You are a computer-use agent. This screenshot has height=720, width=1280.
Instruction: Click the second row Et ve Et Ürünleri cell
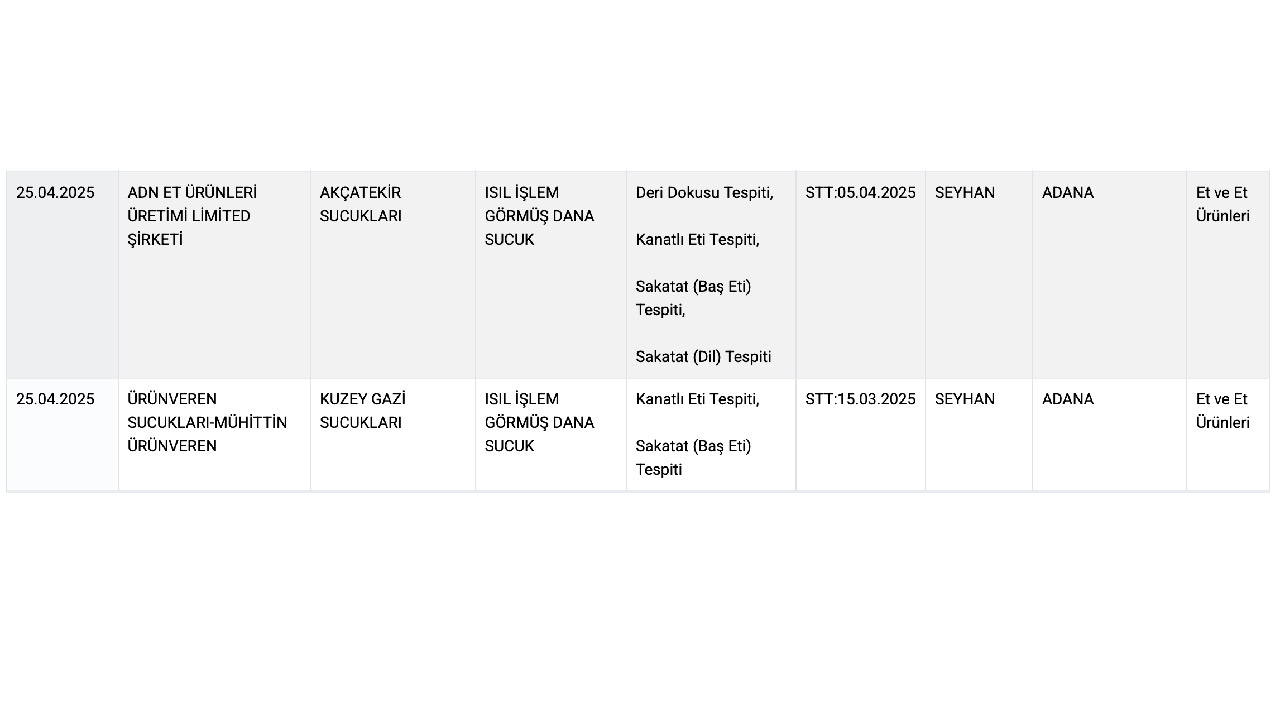(x=1228, y=435)
